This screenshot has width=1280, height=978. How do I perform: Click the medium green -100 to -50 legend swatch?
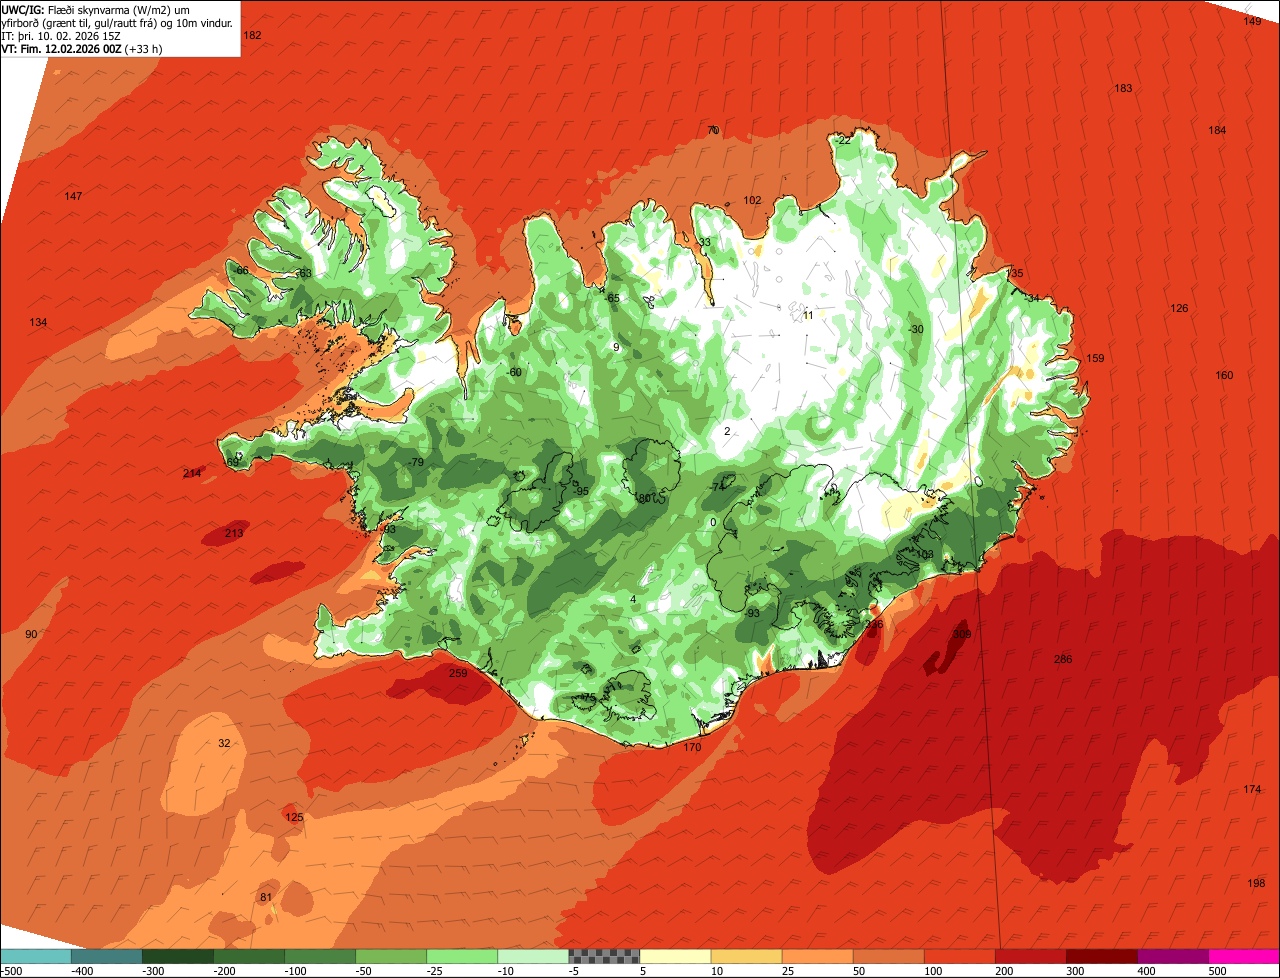point(319,956)
